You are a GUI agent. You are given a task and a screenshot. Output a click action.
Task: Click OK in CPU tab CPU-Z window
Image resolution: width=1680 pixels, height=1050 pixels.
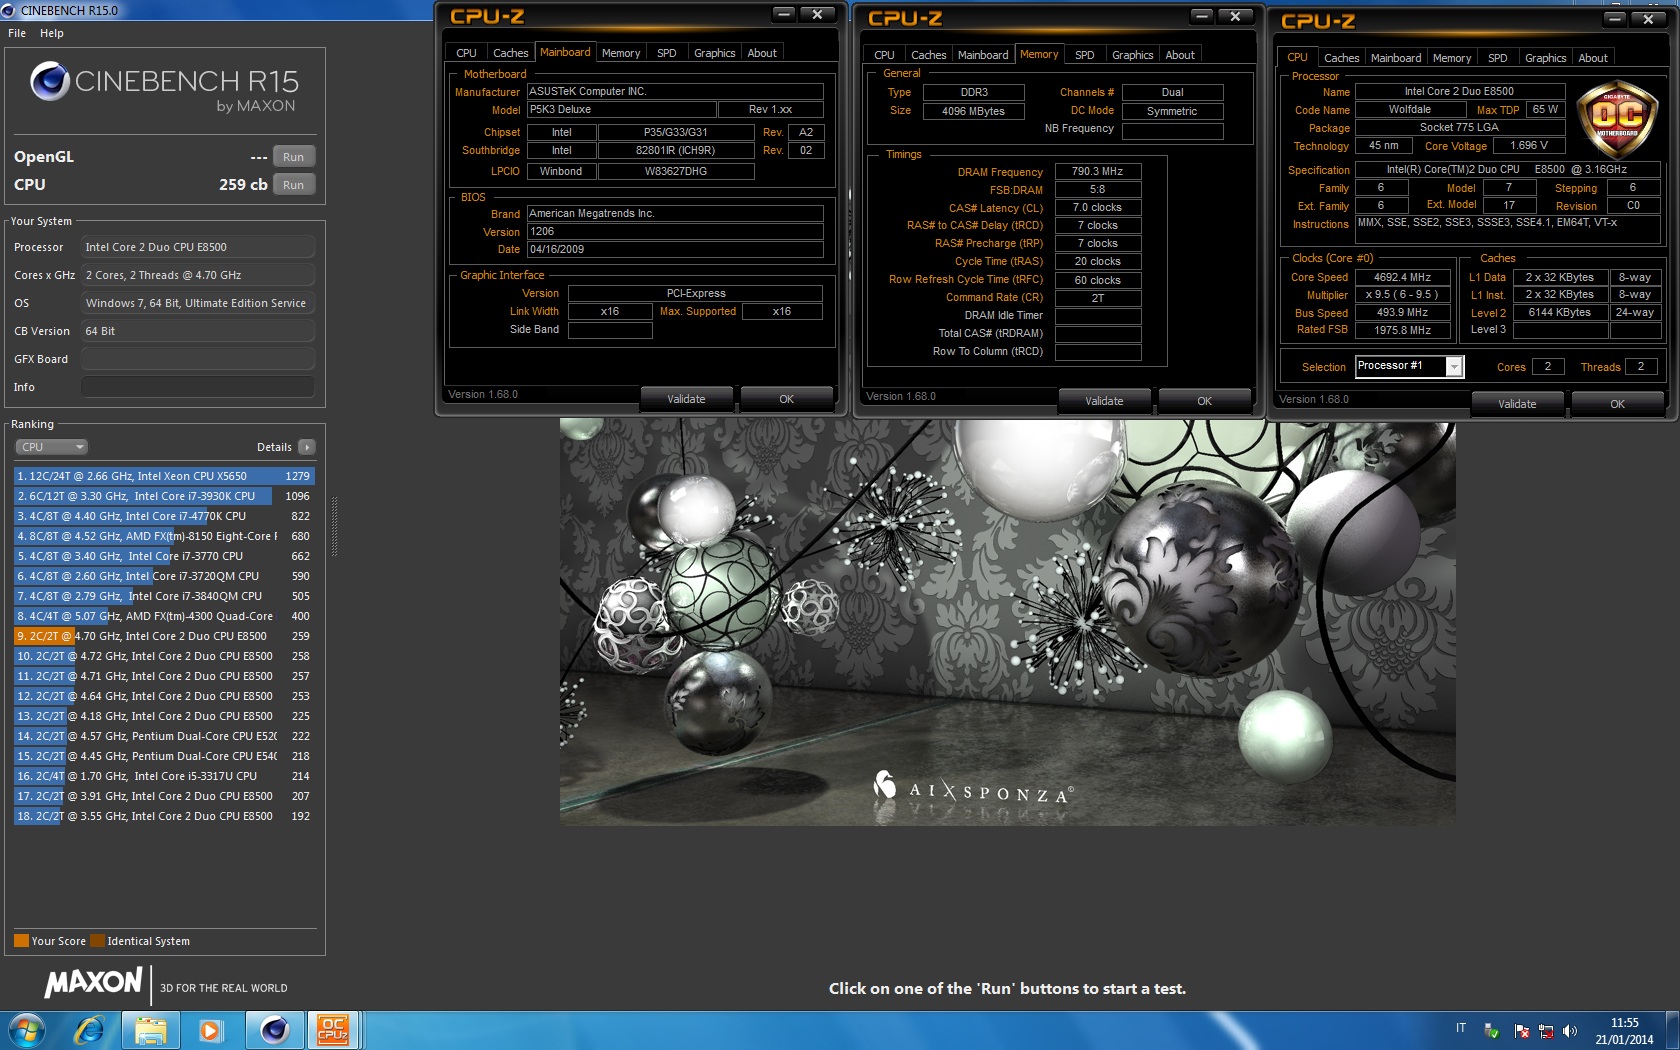coord(1618,404)
